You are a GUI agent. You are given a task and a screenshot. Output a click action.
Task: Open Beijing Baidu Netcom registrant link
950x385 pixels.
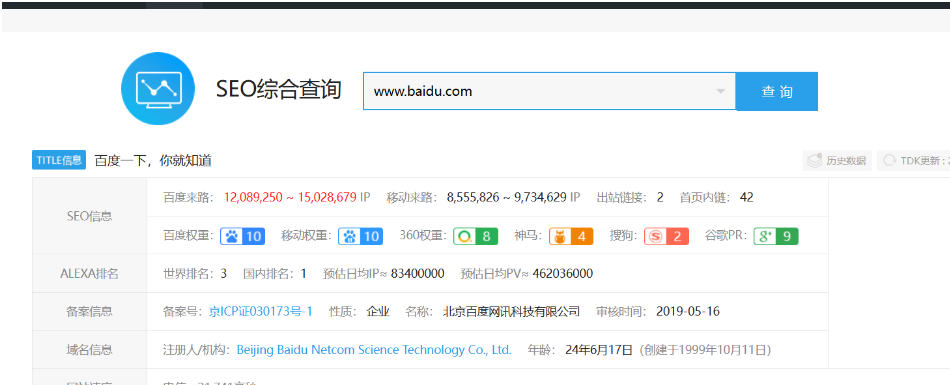point(374,350)
